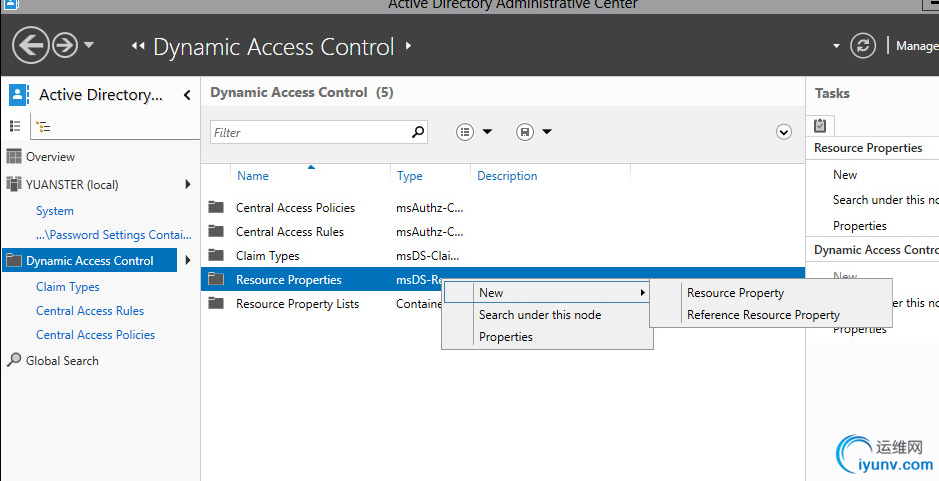Click the Tasks pane clipboard icon
Screen dimensions: 939x481
pyautogui.click(x=820, y=125)
